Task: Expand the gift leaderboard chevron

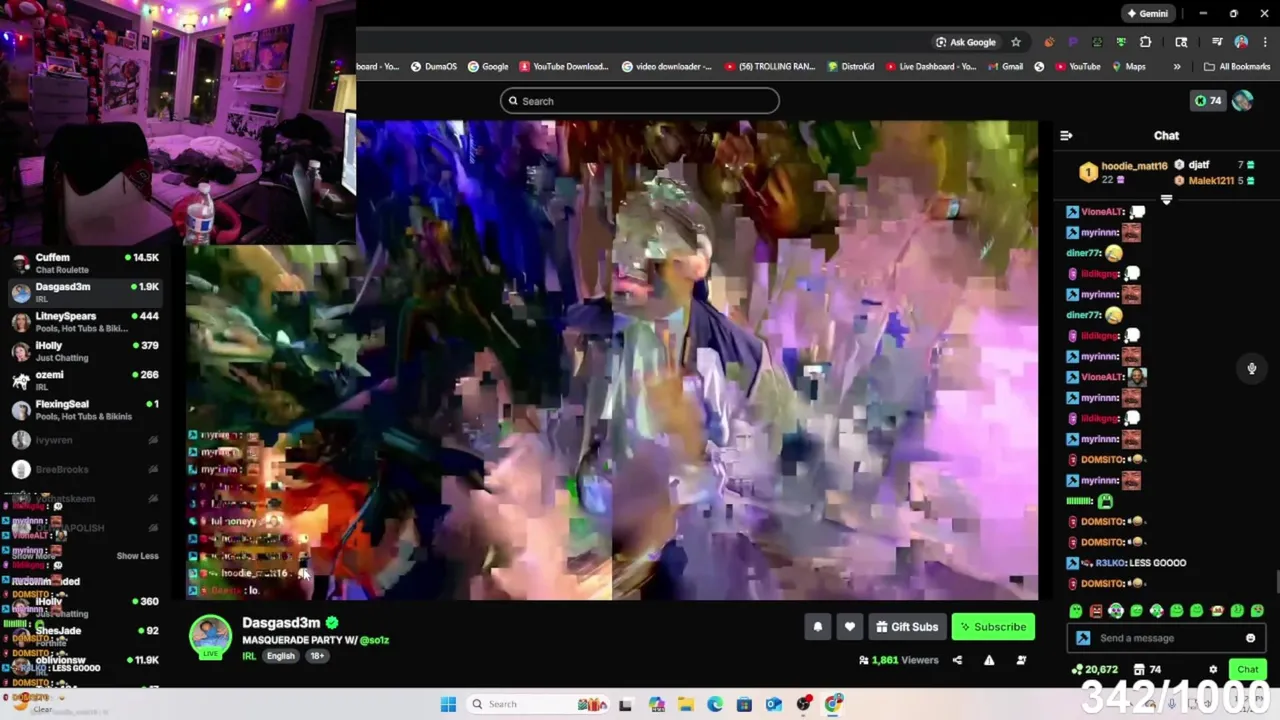Action: tap(1166, 200)
